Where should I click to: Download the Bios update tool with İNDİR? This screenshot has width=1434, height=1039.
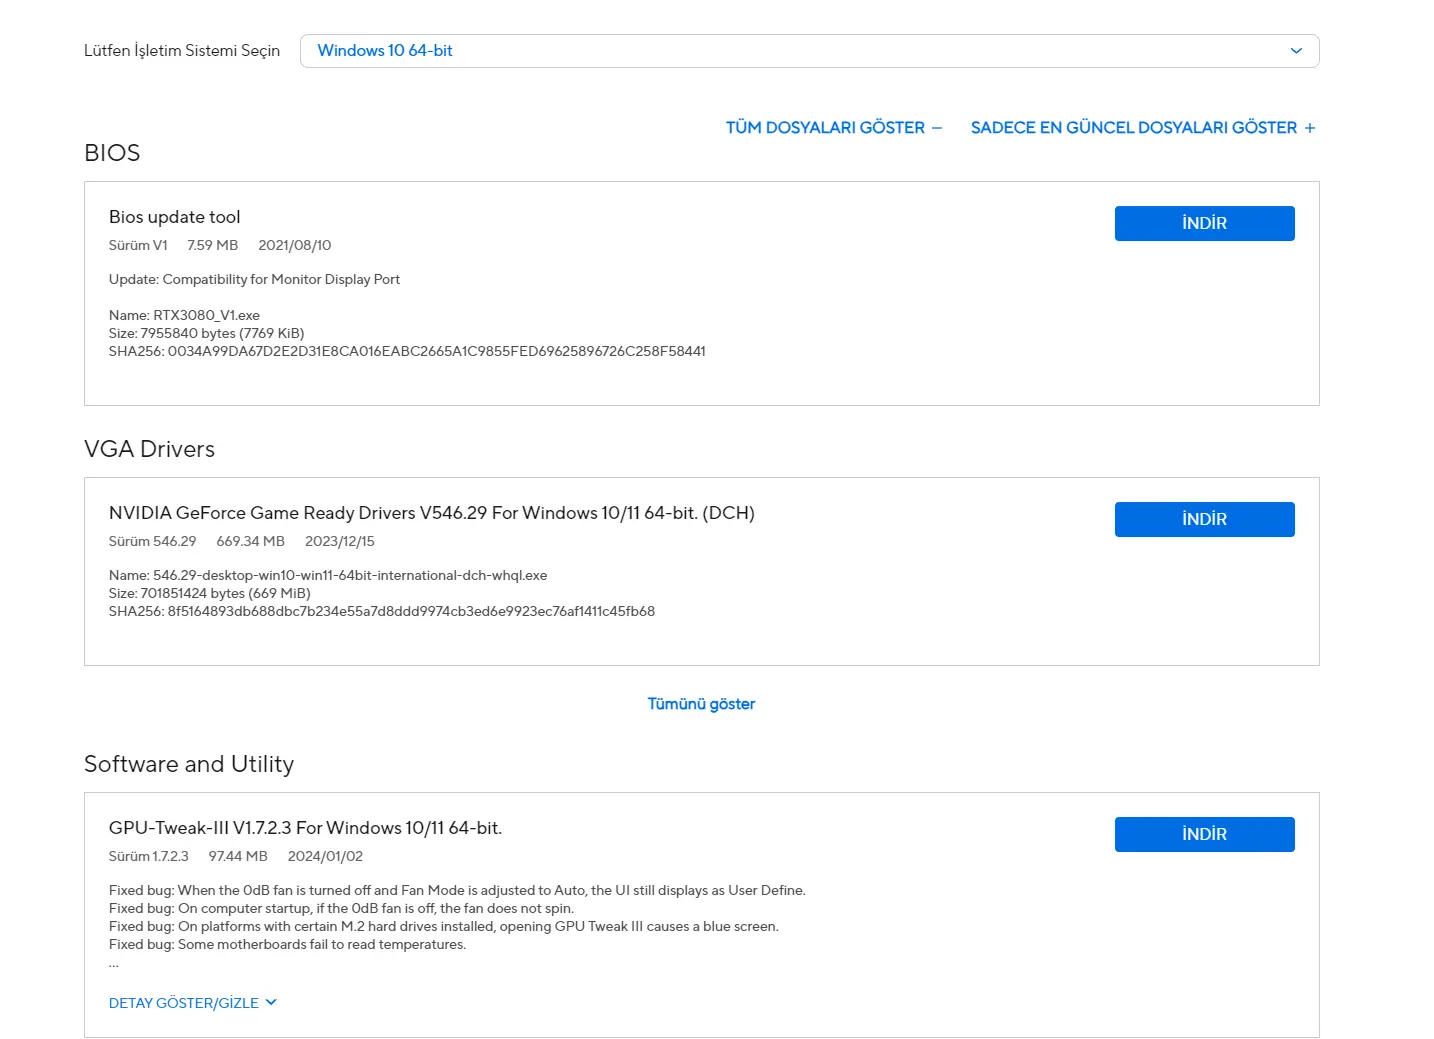[1204, 223]
